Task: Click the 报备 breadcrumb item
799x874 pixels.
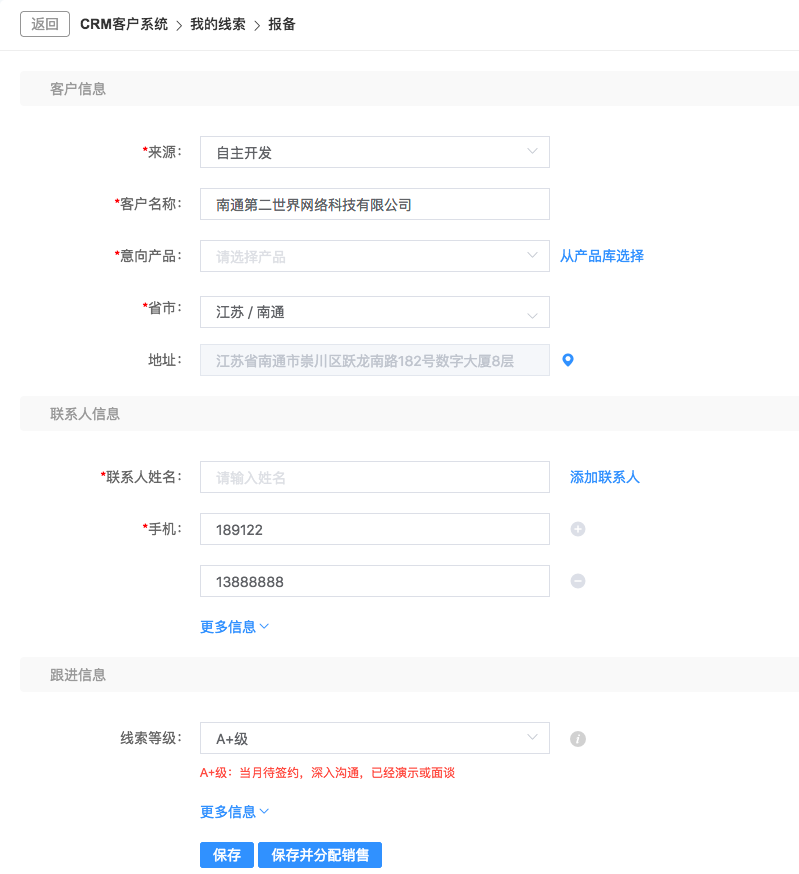Action: click(x=282, y=25)
